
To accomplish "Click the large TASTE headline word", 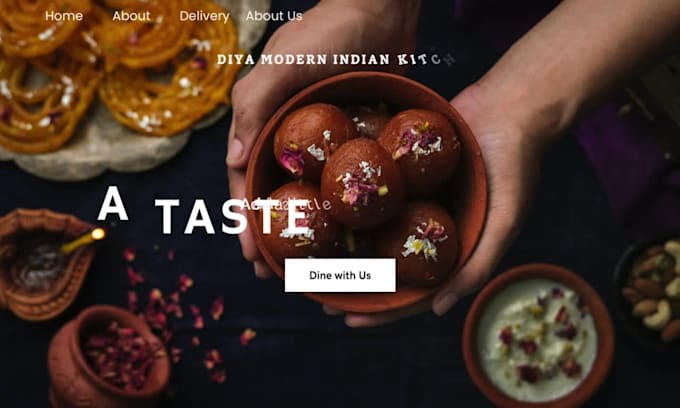I will coord(233,217).
